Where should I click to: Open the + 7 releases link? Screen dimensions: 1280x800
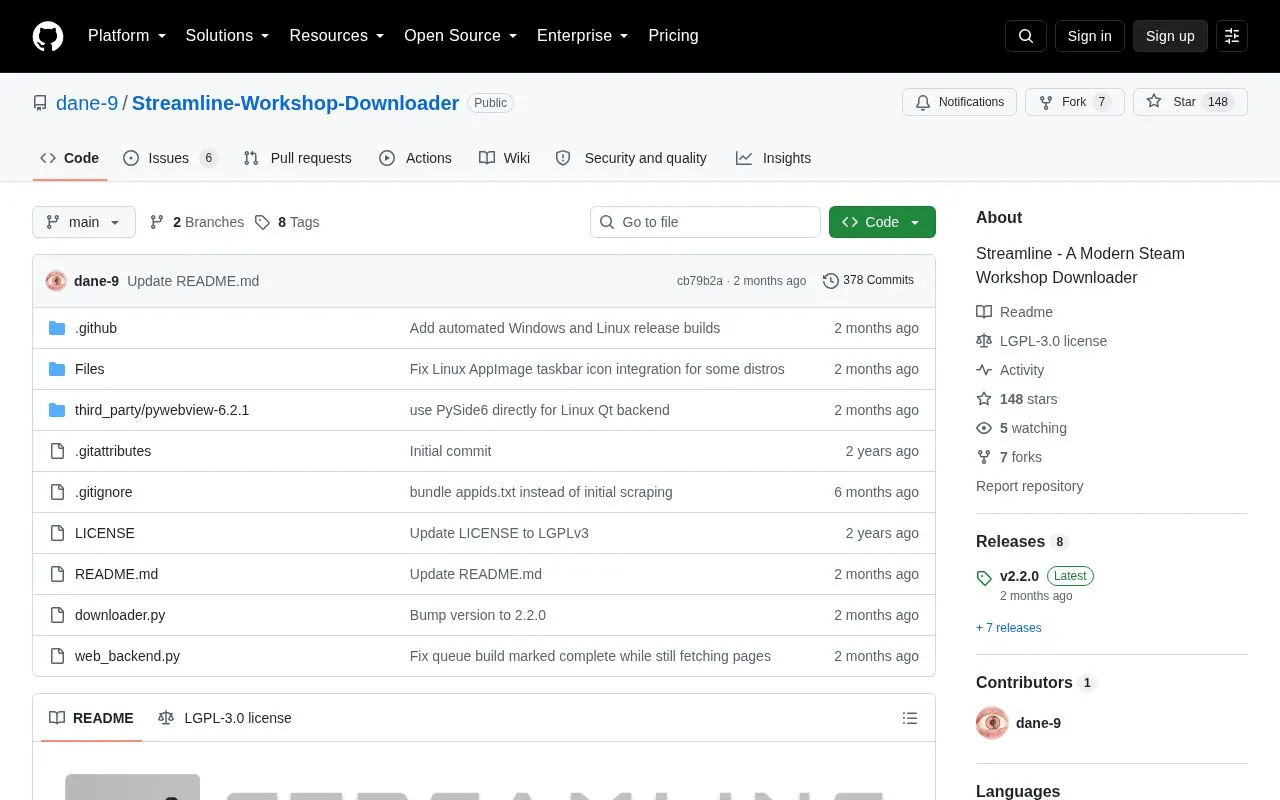click(1009, 628)
